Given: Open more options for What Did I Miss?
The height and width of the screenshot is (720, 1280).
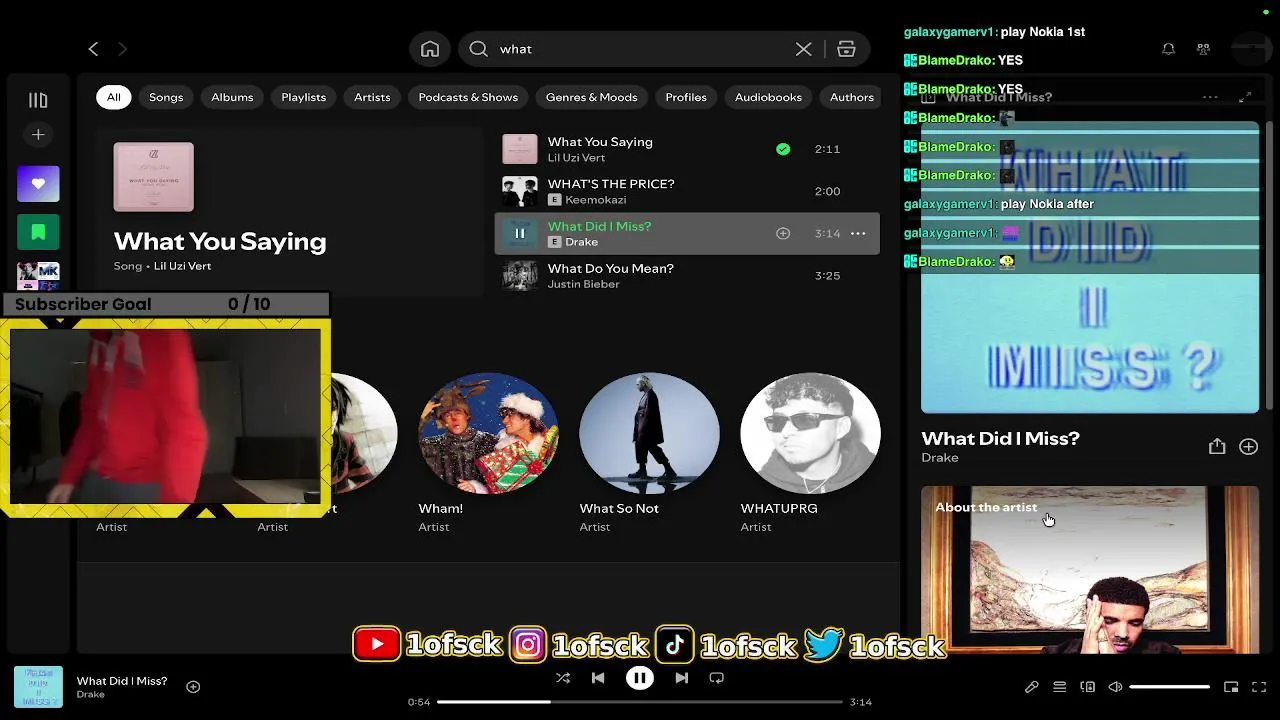Looking at the screenshot, I should 858,233.
